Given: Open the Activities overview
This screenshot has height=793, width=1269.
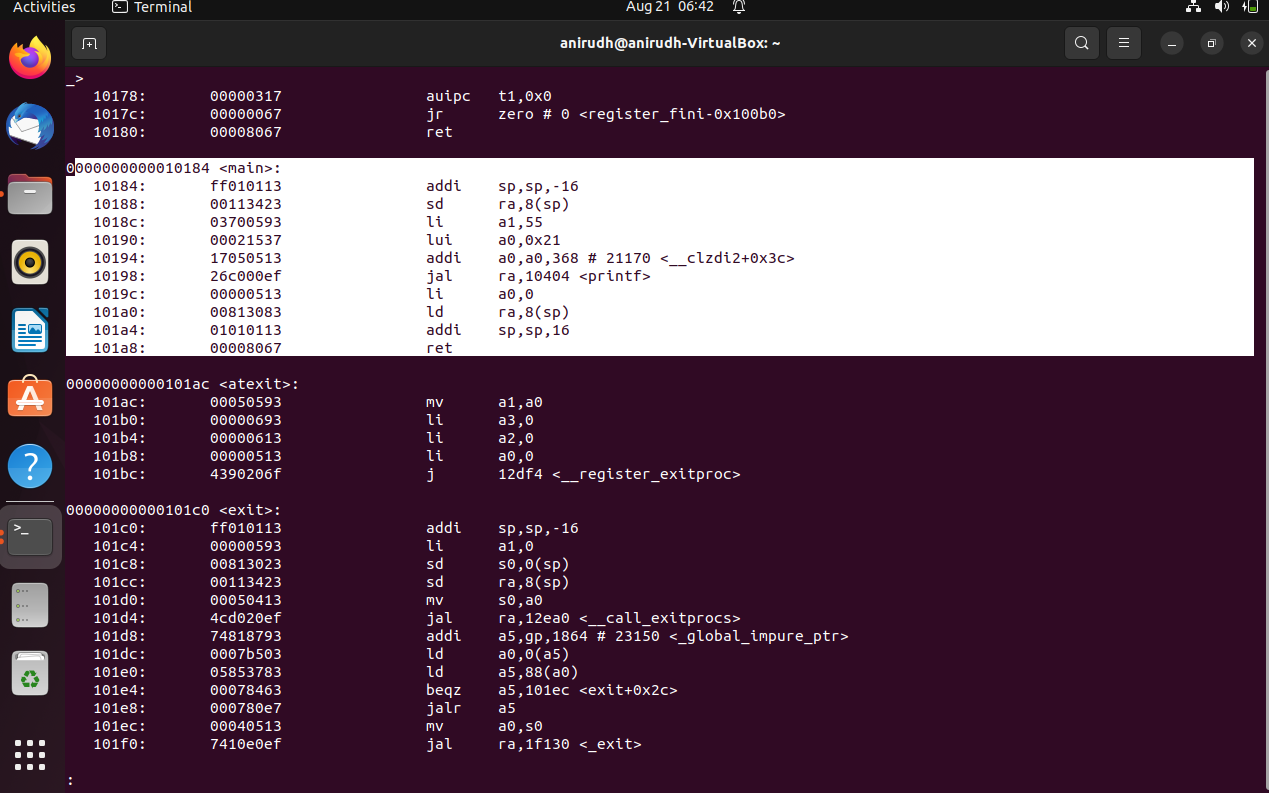Looking at the screenshot, I should pos(44,7).
